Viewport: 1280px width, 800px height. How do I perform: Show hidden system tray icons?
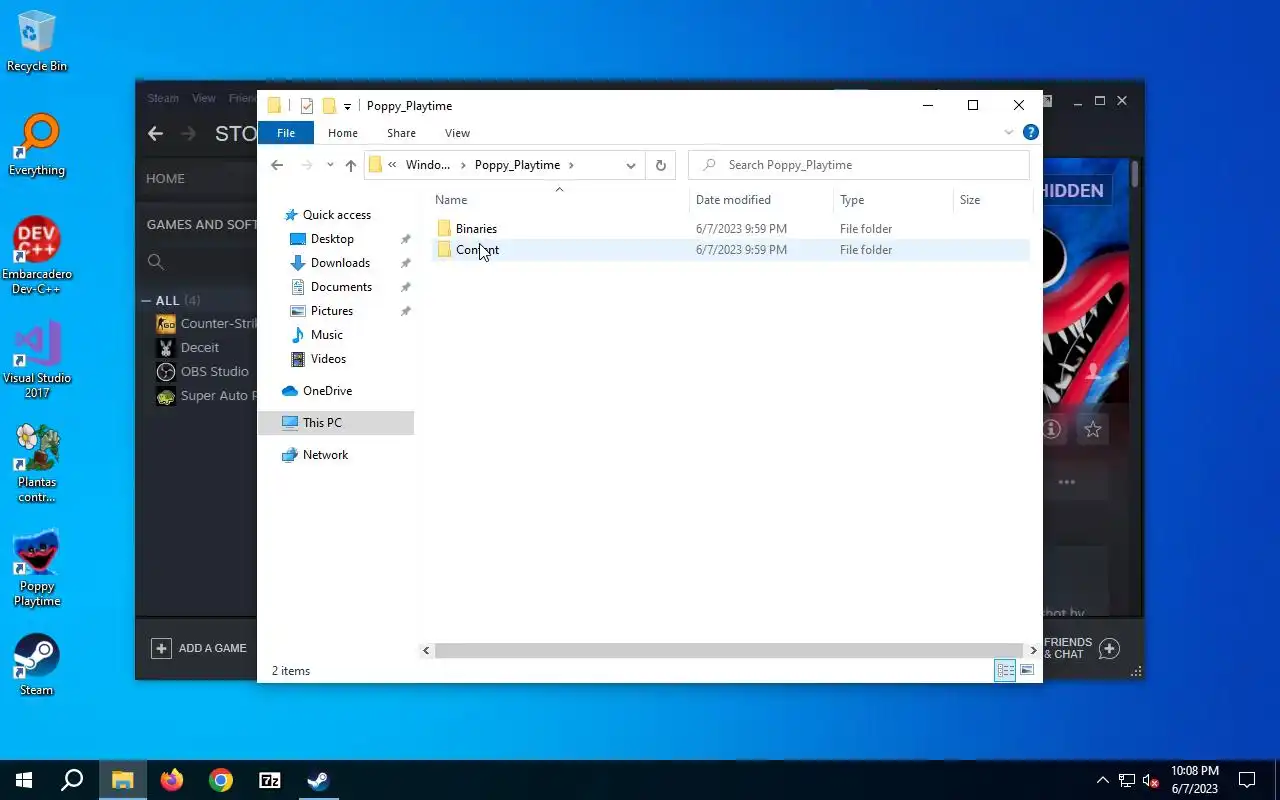tap(1103, 780)
